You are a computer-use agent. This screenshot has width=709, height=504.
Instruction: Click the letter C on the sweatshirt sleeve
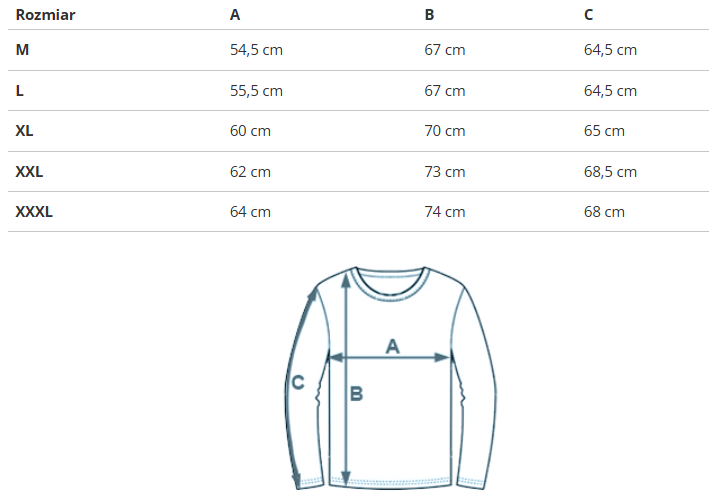point(297,381)
